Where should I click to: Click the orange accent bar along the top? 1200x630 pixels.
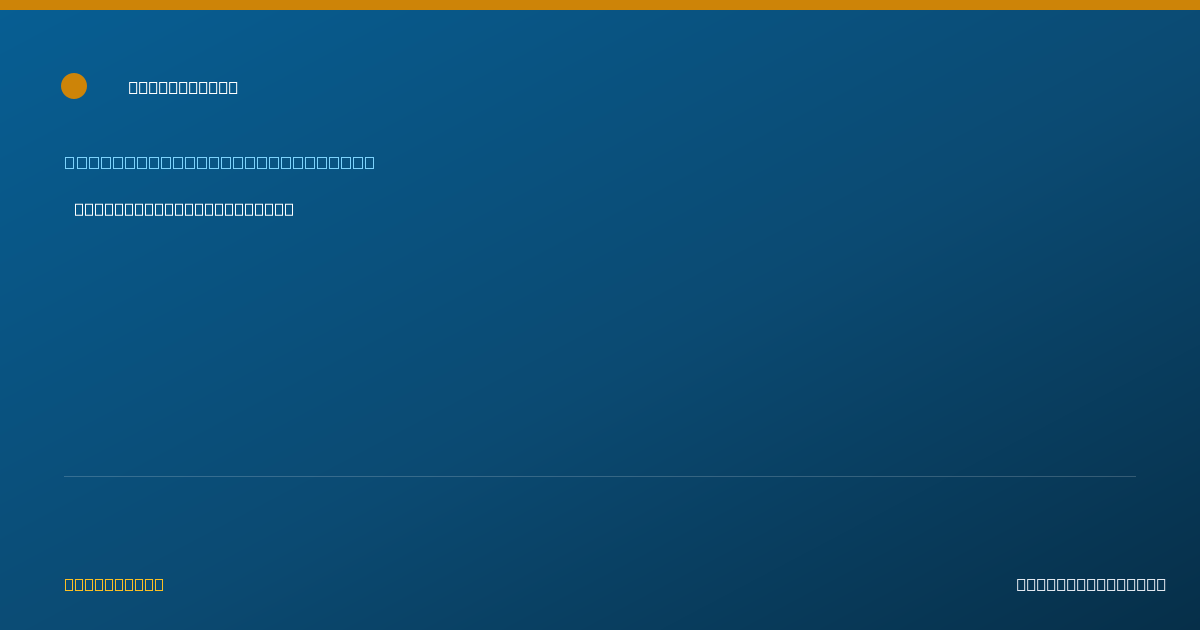point(600,5)
